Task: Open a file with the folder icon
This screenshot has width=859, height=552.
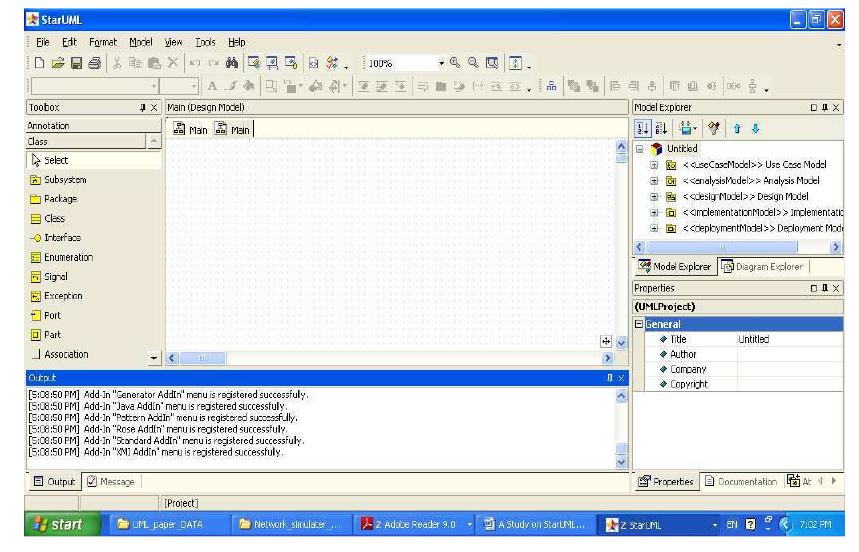Action: [x=58, y=63]
